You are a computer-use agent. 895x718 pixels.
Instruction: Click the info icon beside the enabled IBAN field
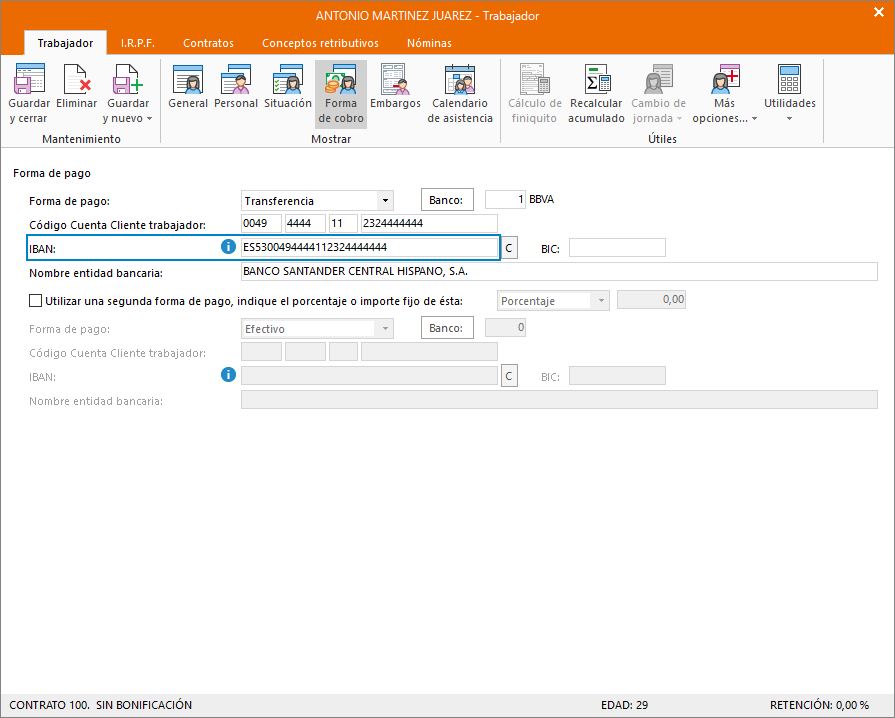click(228, 247)
